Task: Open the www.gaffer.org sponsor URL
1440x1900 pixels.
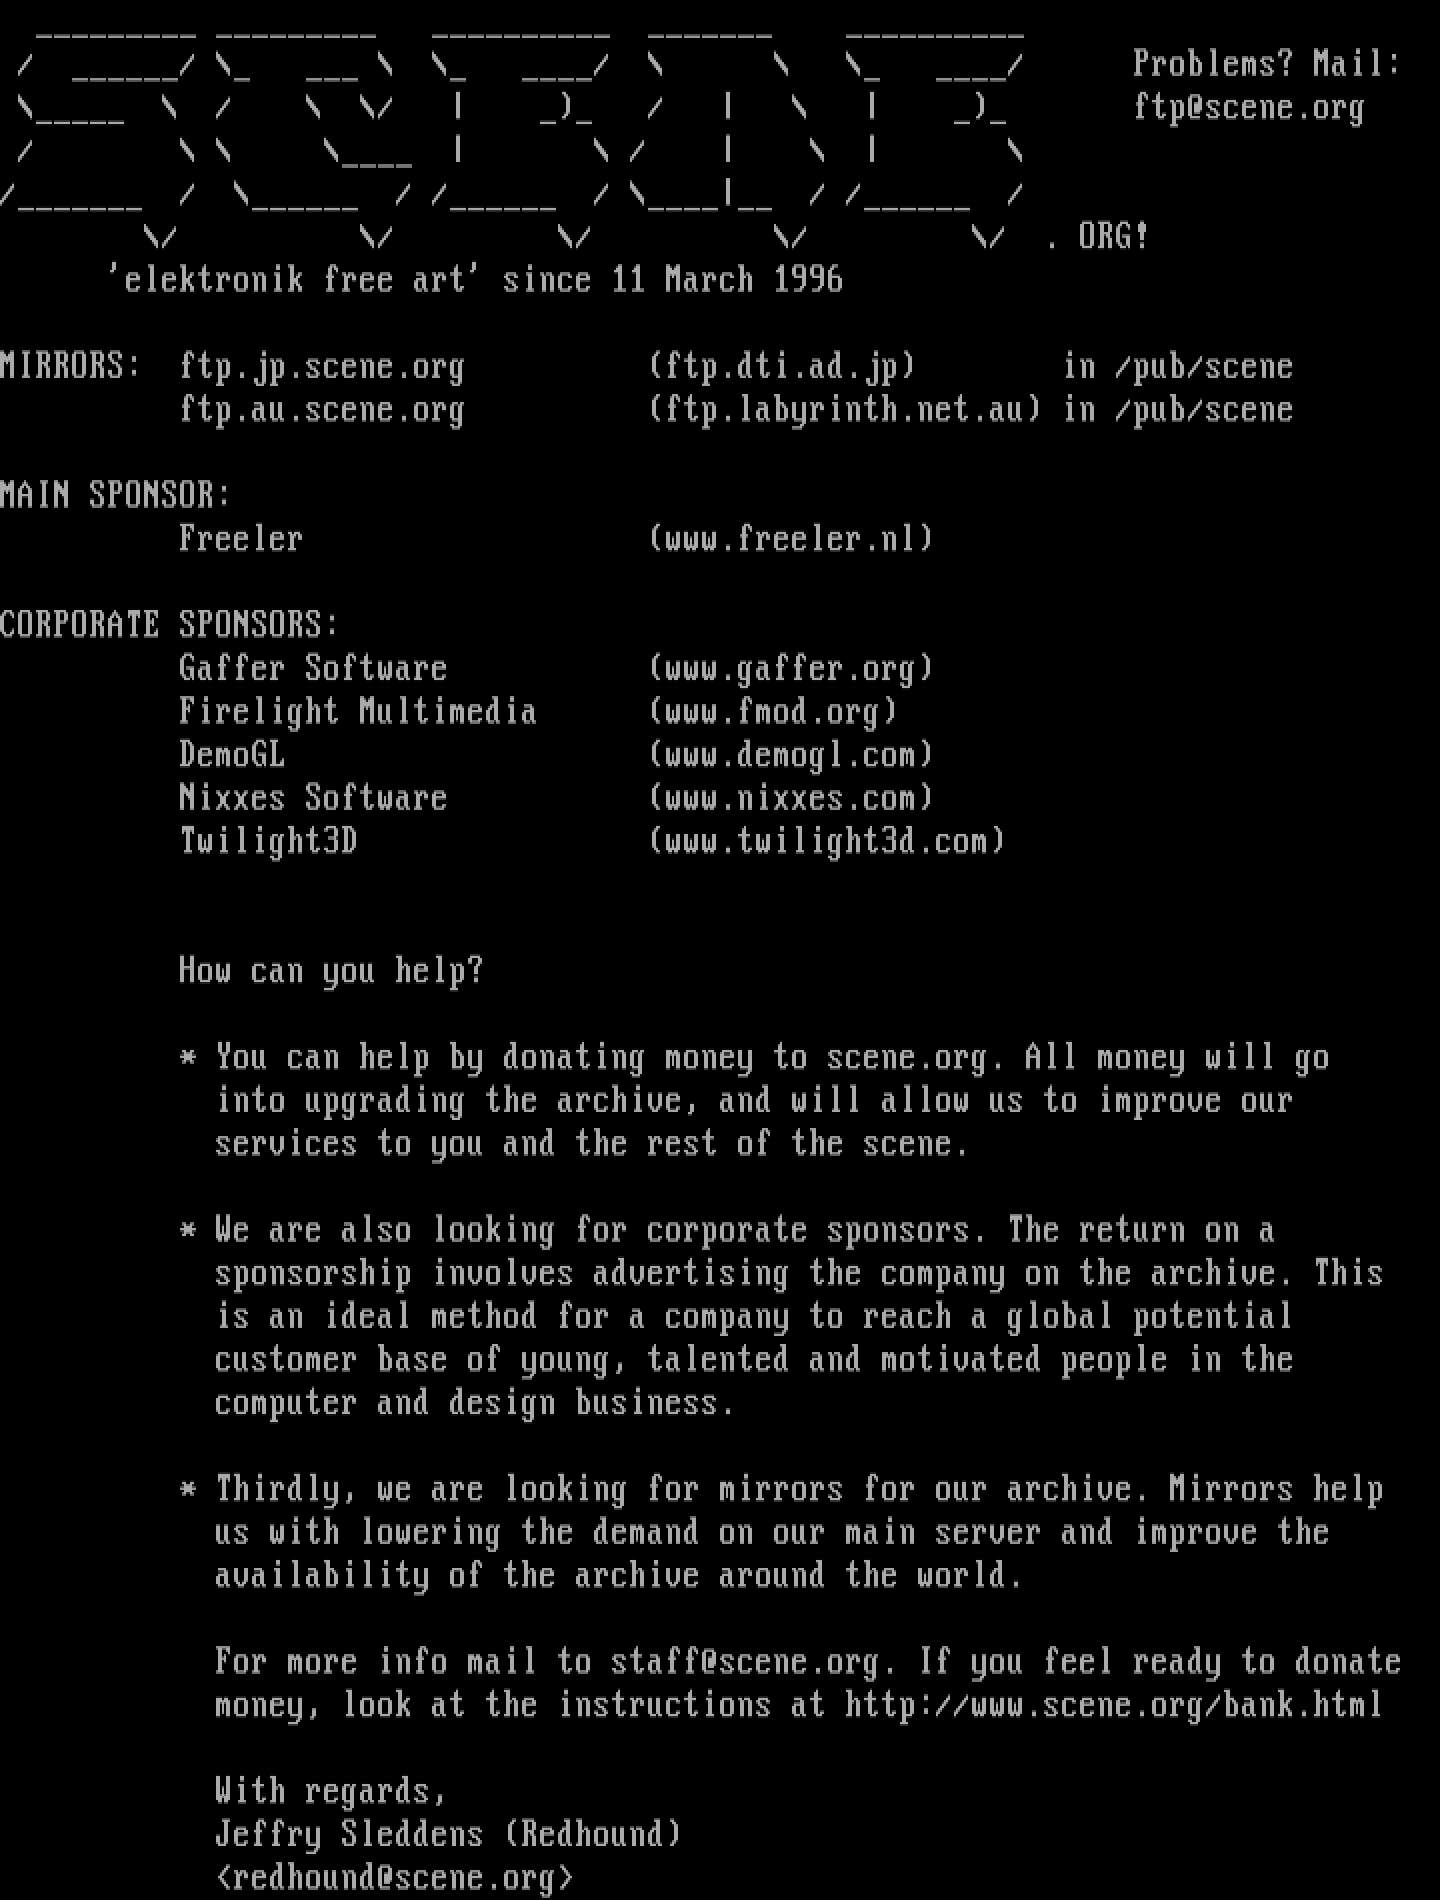Action: coord(791,669)
